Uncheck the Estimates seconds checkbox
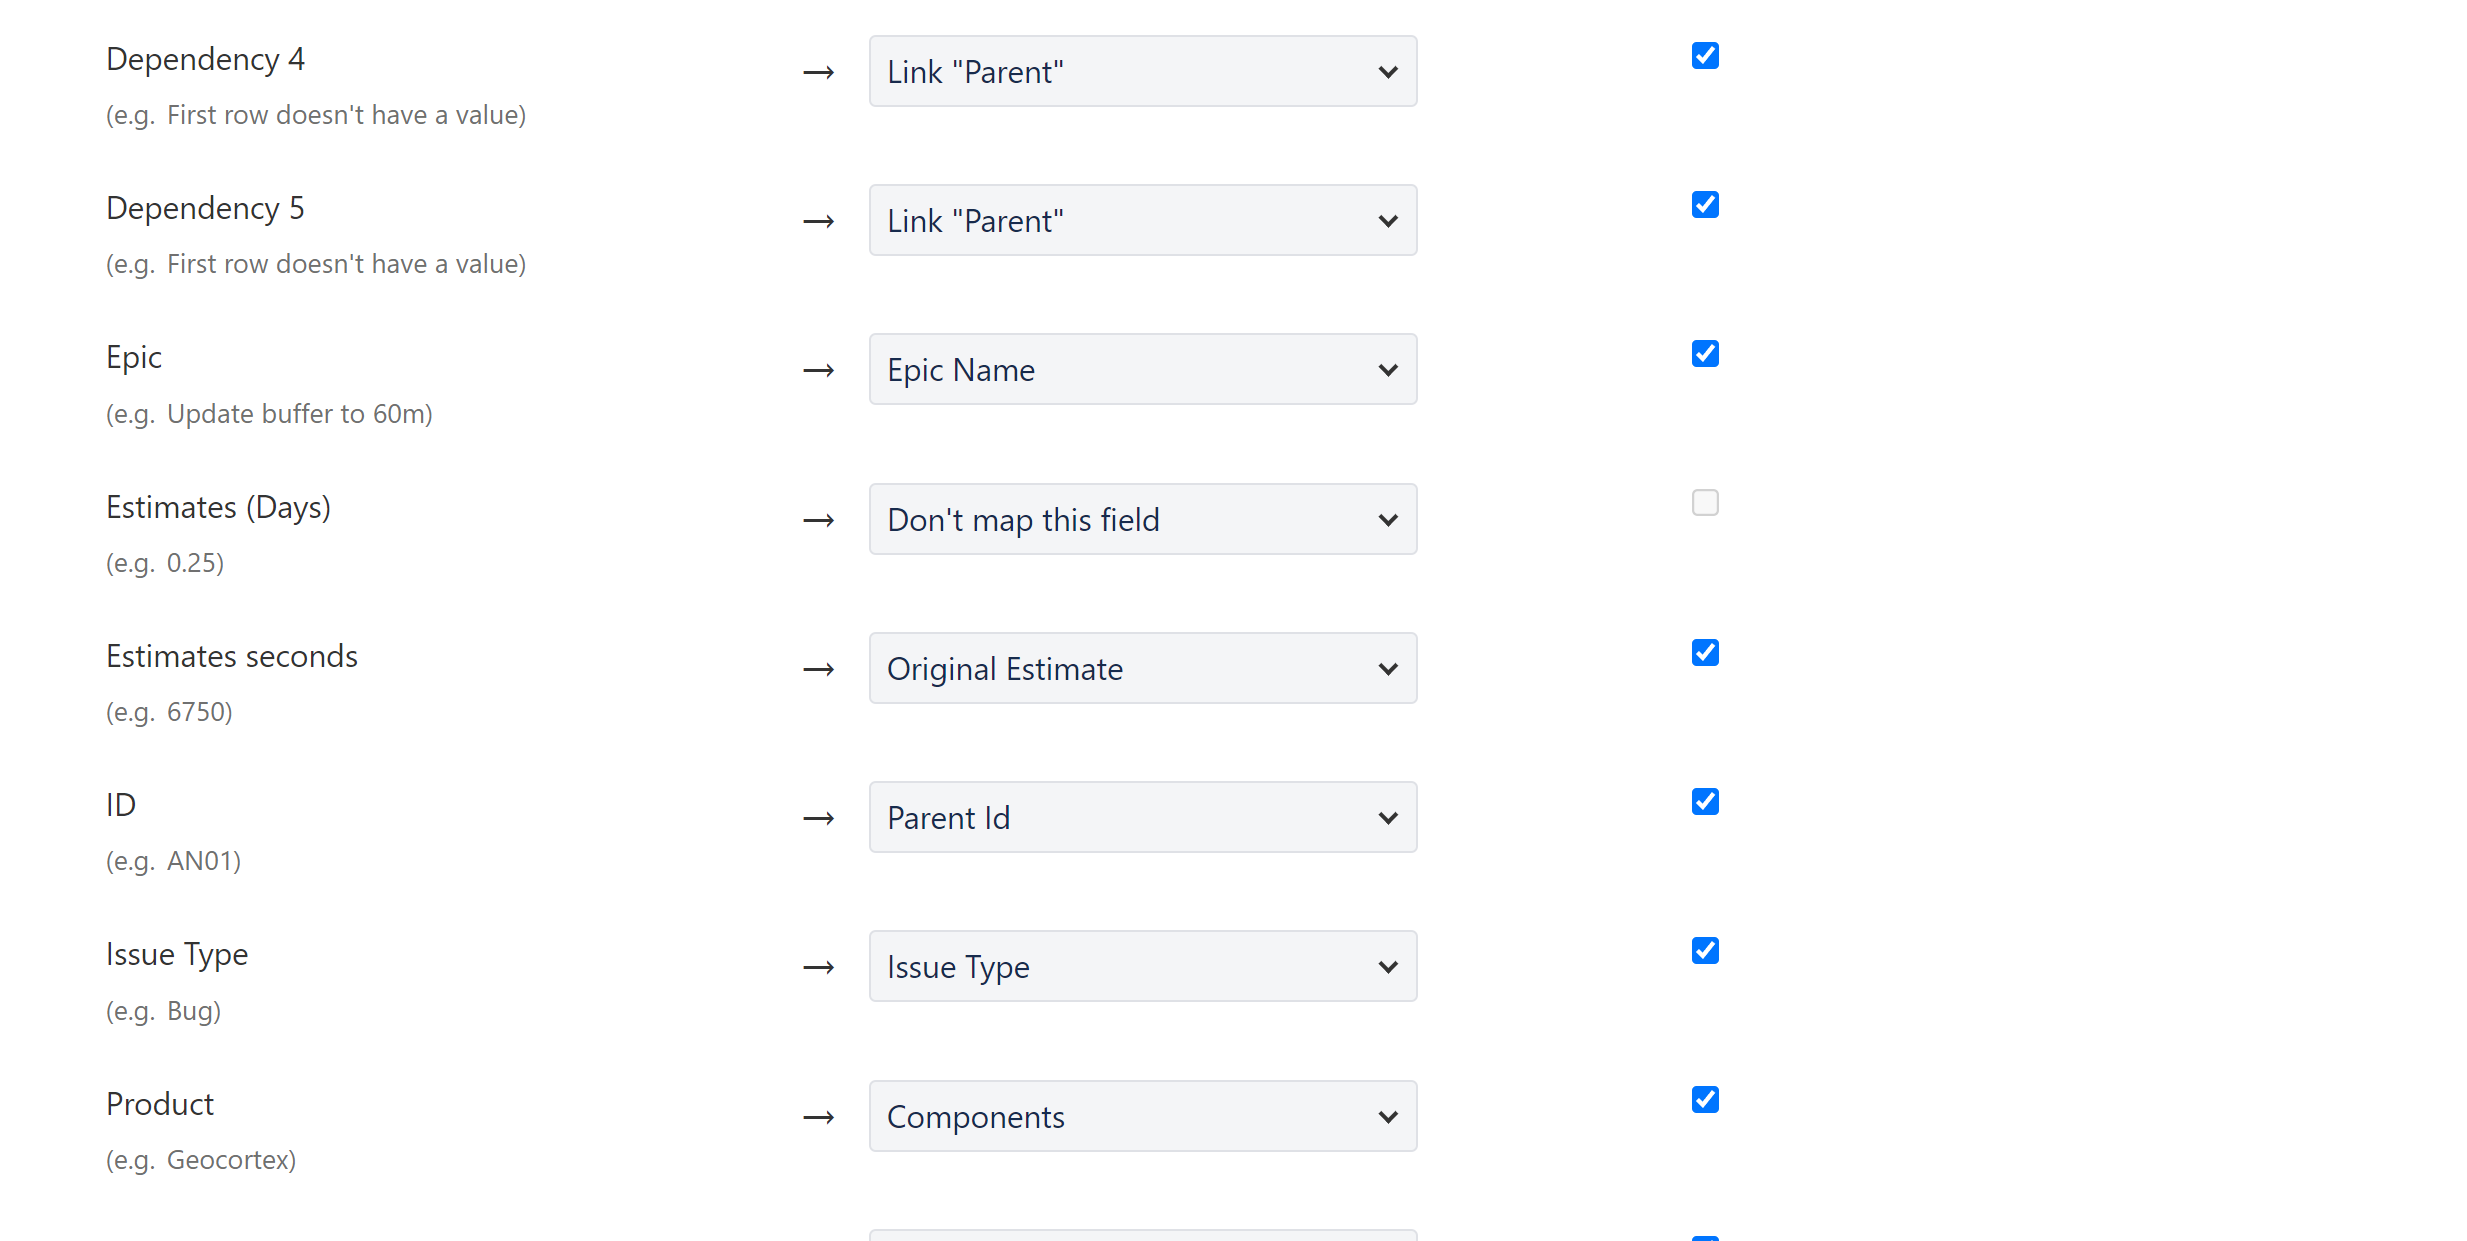This screenshot has height=1241, width=2467. (1705, 653)
